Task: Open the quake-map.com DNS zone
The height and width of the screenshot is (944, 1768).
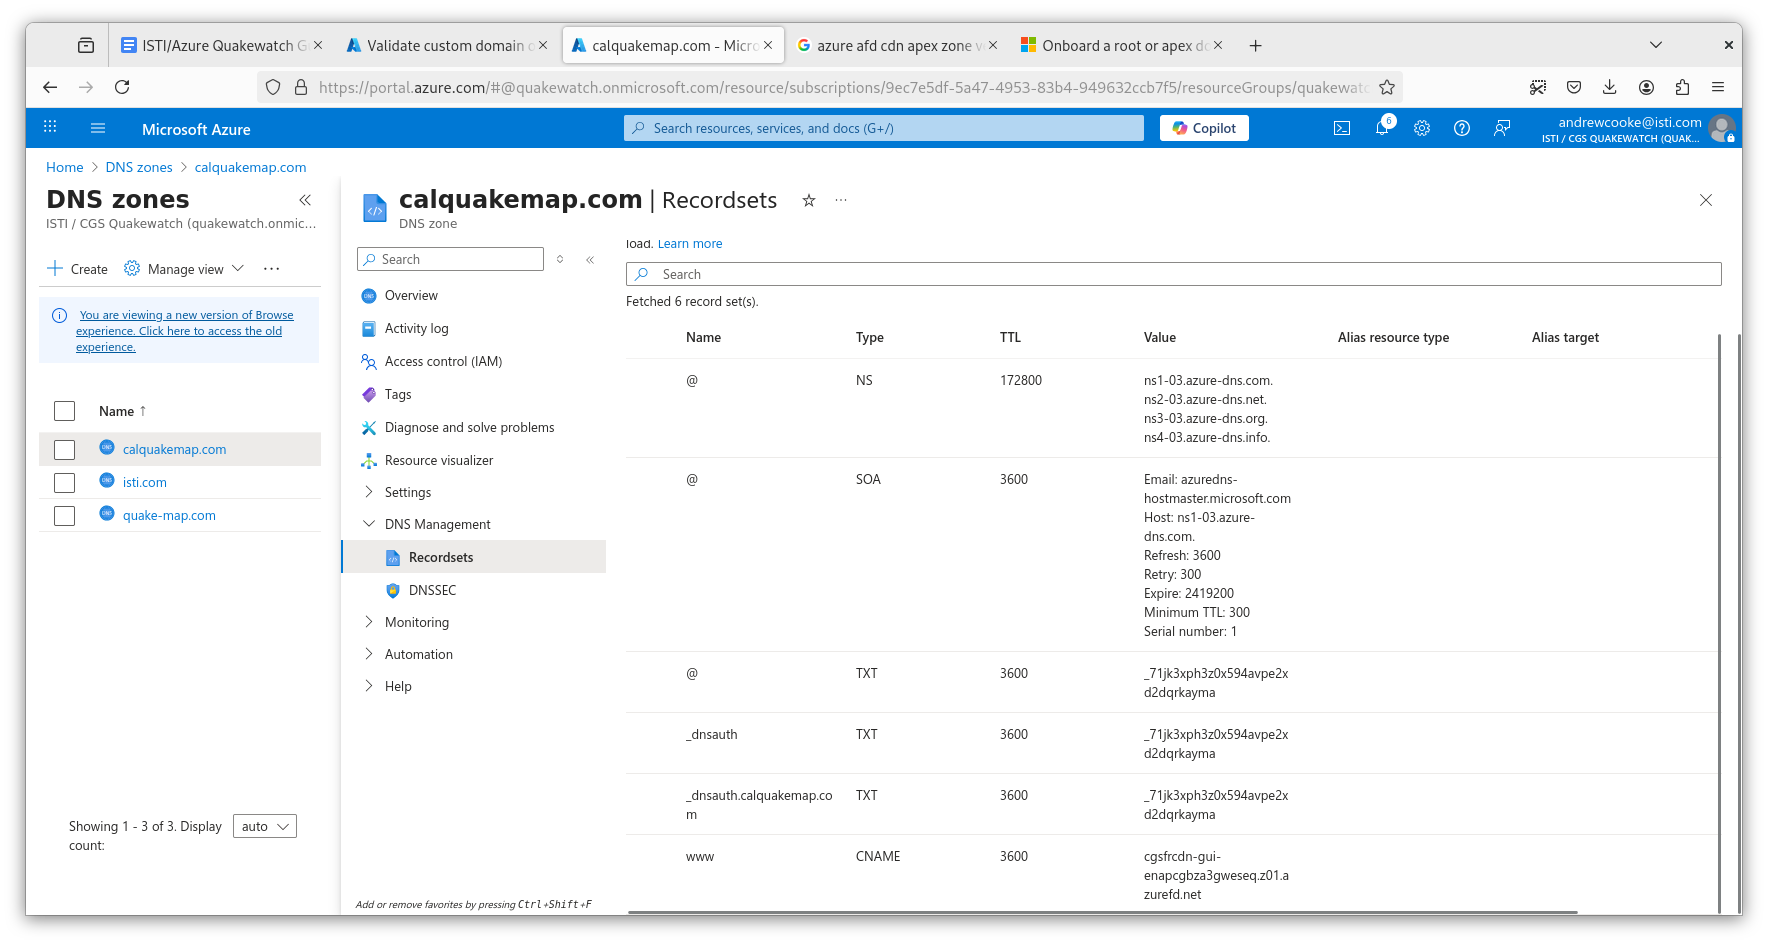Action: pyautogui.click(x=169, y=515)
